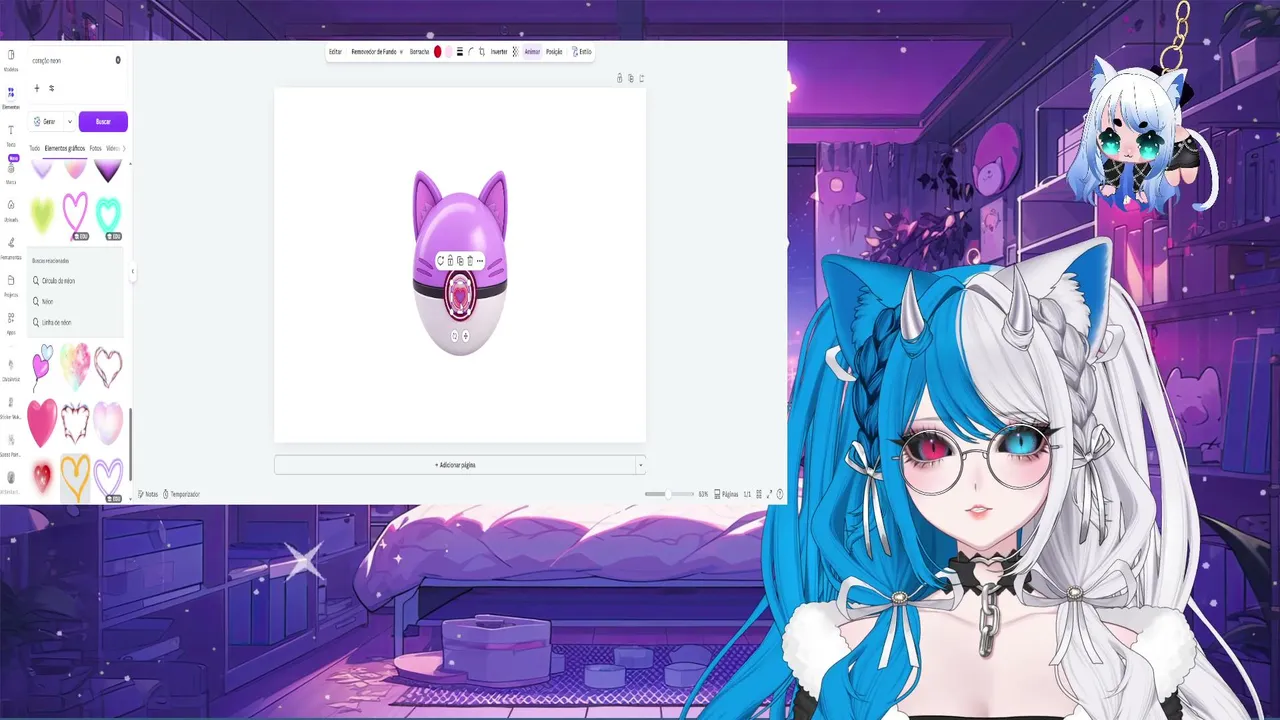Add a new page icon above canvas
The height and width of the screenshot is (720, 1280).
pos(641,78)
